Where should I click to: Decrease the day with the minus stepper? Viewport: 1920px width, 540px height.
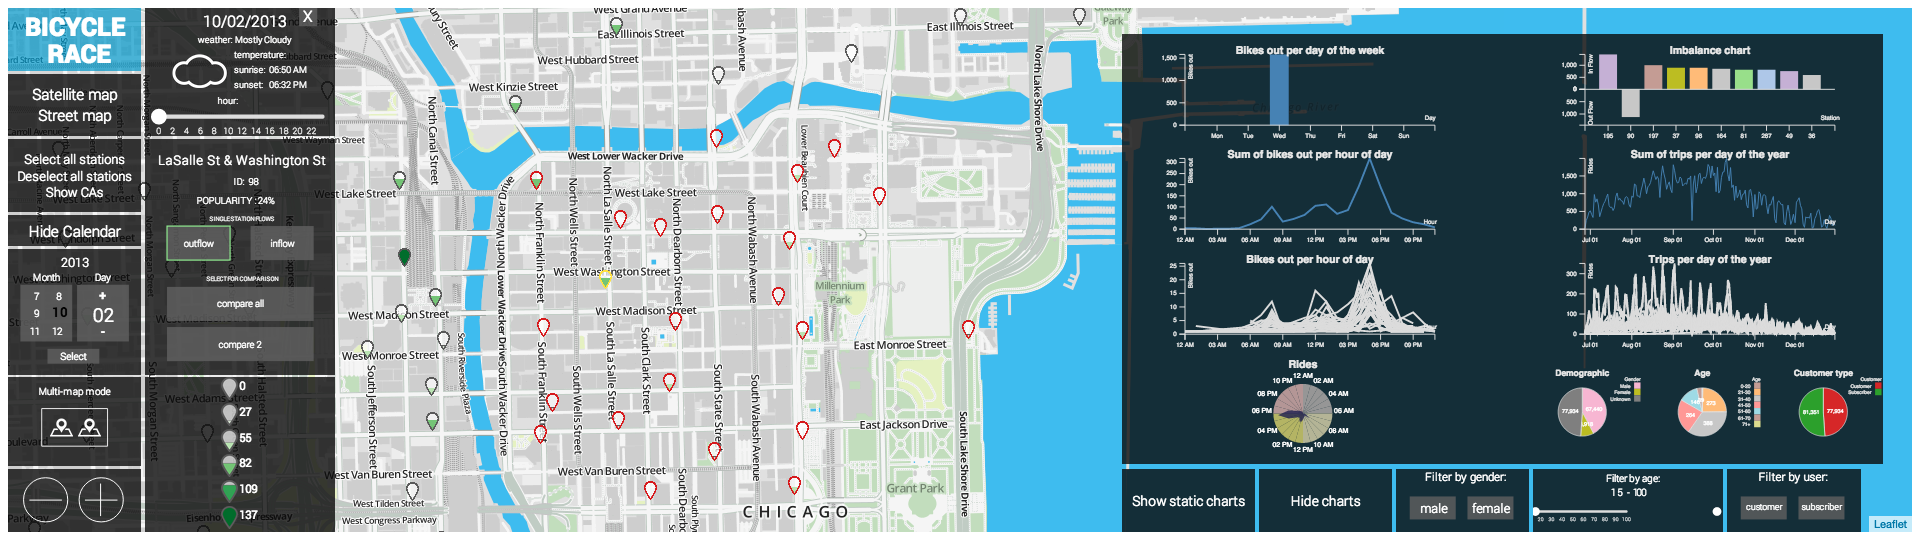coord(102,332)
